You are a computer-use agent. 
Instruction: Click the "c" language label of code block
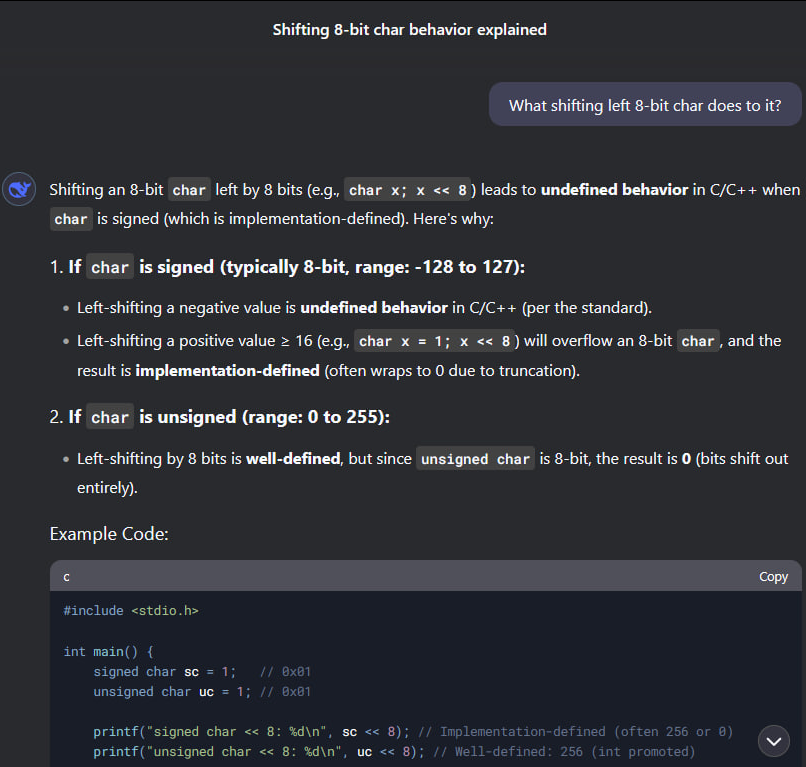[x=67, y=577]
